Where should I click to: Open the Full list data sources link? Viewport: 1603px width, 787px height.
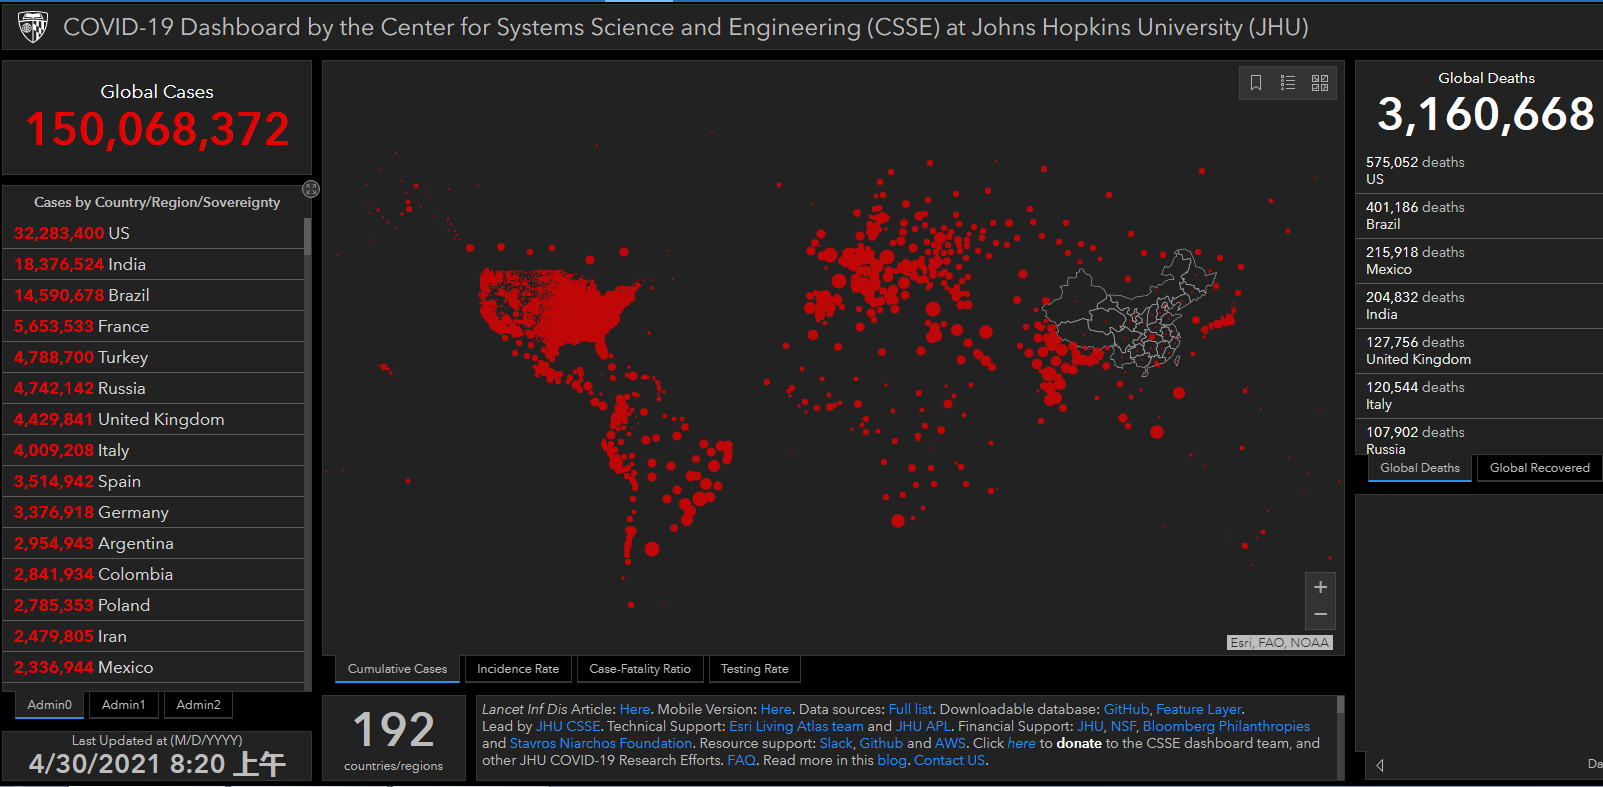tap(910, 709)
